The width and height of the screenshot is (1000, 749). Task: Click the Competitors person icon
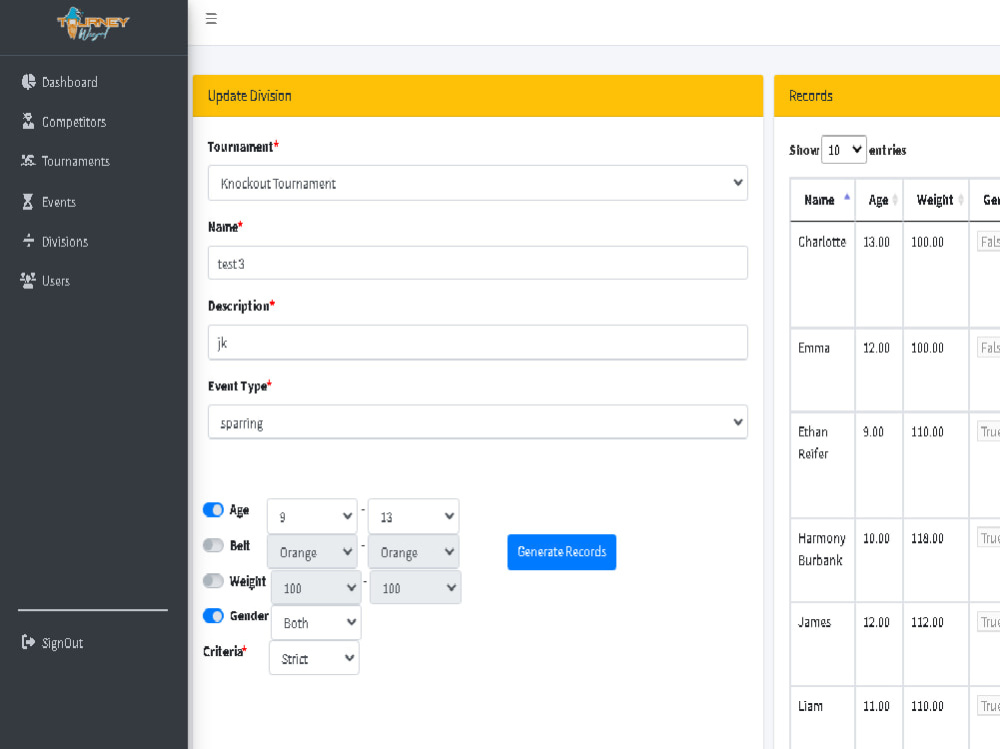tap(28, 121)
